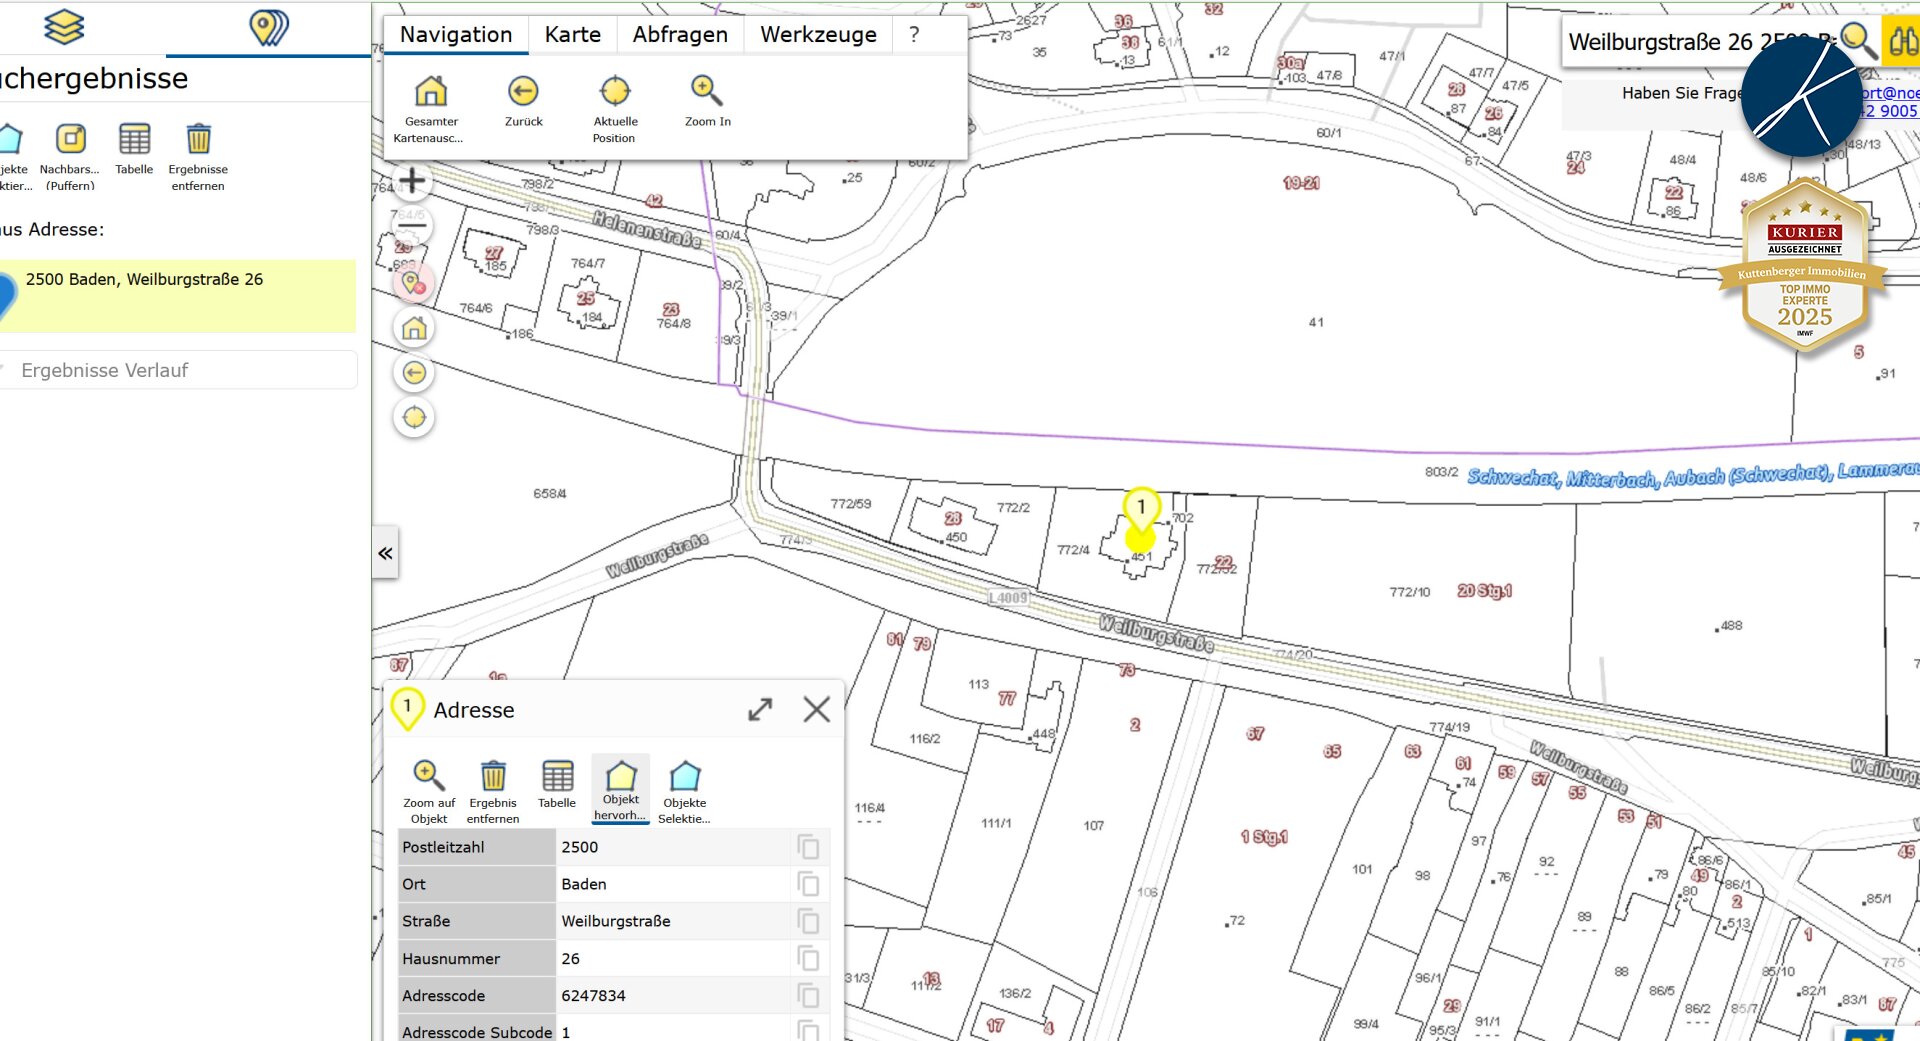Toggle Objekt hervorheben in Adresse panel
This screenshot has height=1041, width=1920.
point(620,778)
